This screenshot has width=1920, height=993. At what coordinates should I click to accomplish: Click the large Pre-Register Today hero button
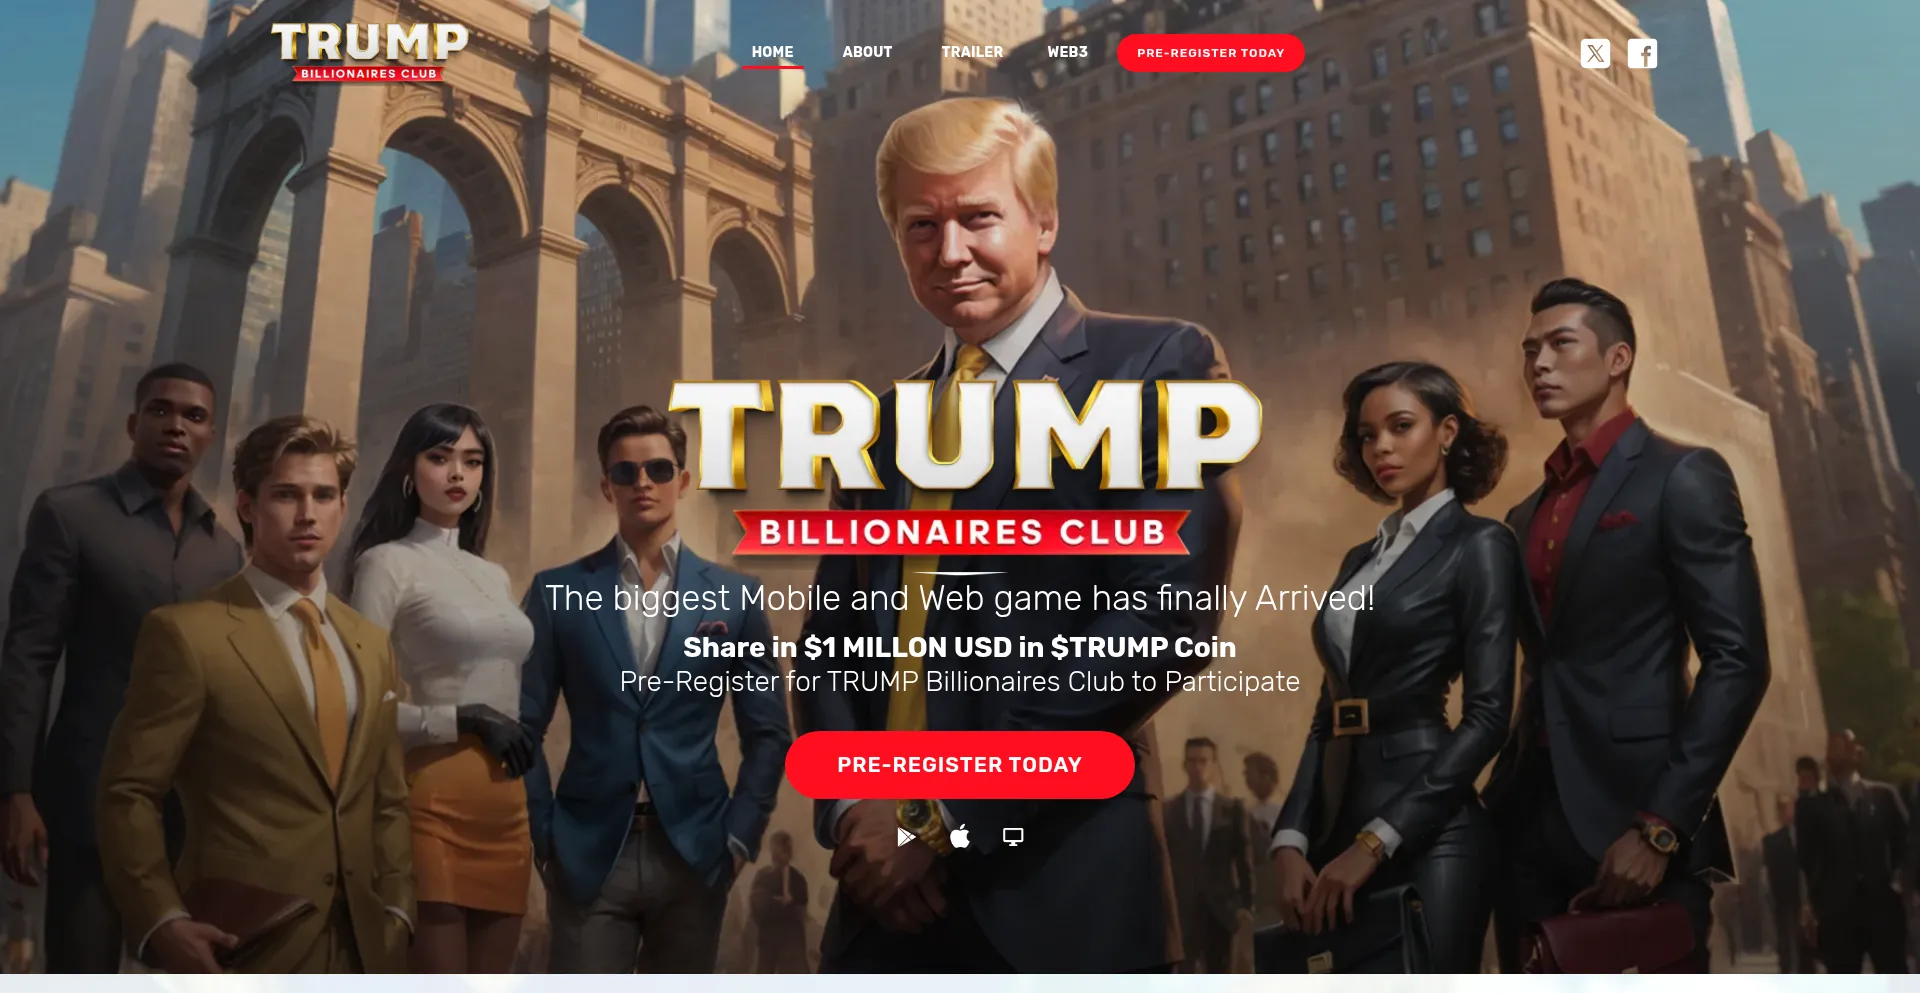[960, 765]
